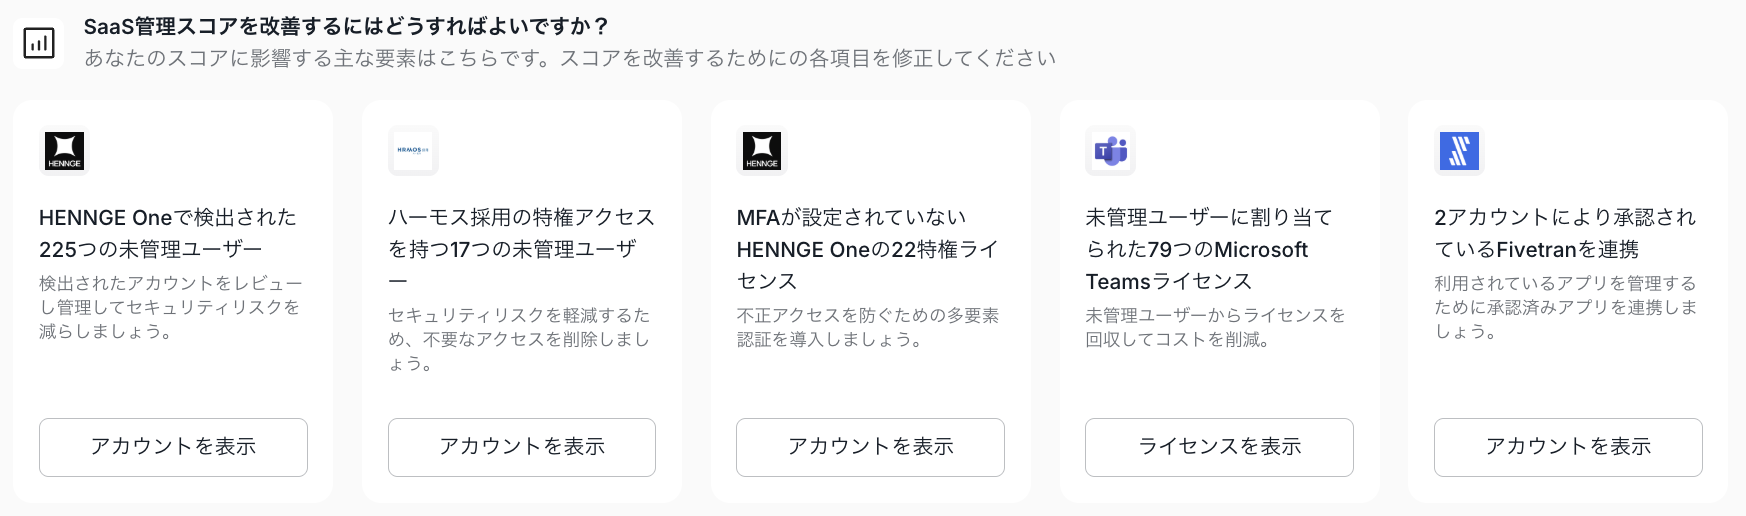Open the 'ハーモス採用の特権アクセス' card title
1746x516 pixels.
[521, 233]
